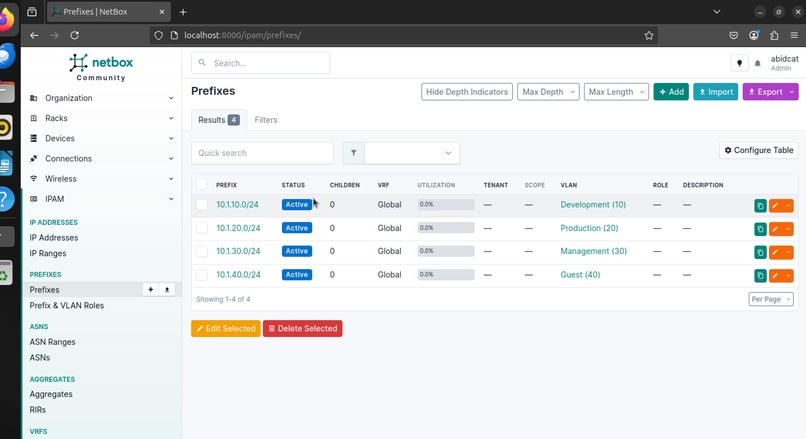Open ASN Ranges in the sidebar
The height and width of the screenshot is (439, 806).
pos(52,342)
